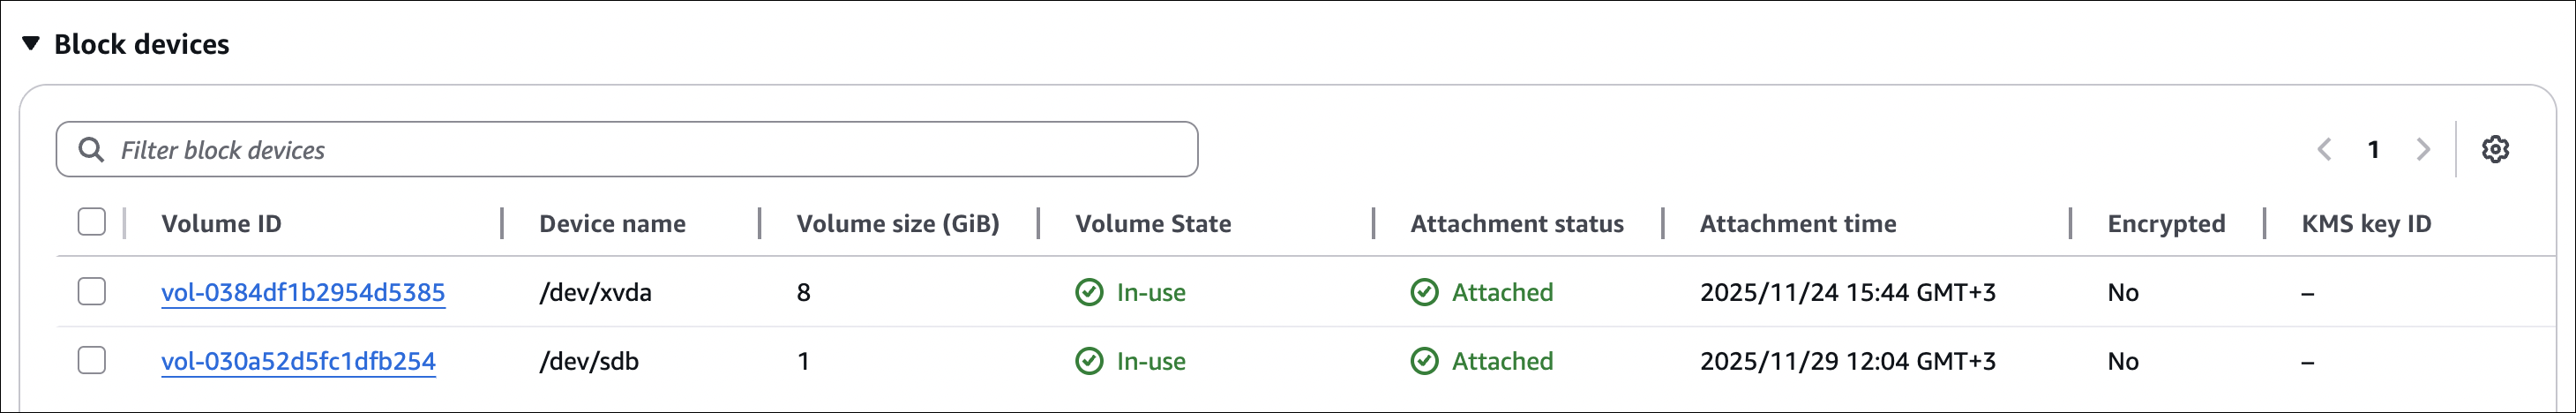Screen dimensions: 2576x413
Task: Go to next page of block devices
Action: 2423,150
